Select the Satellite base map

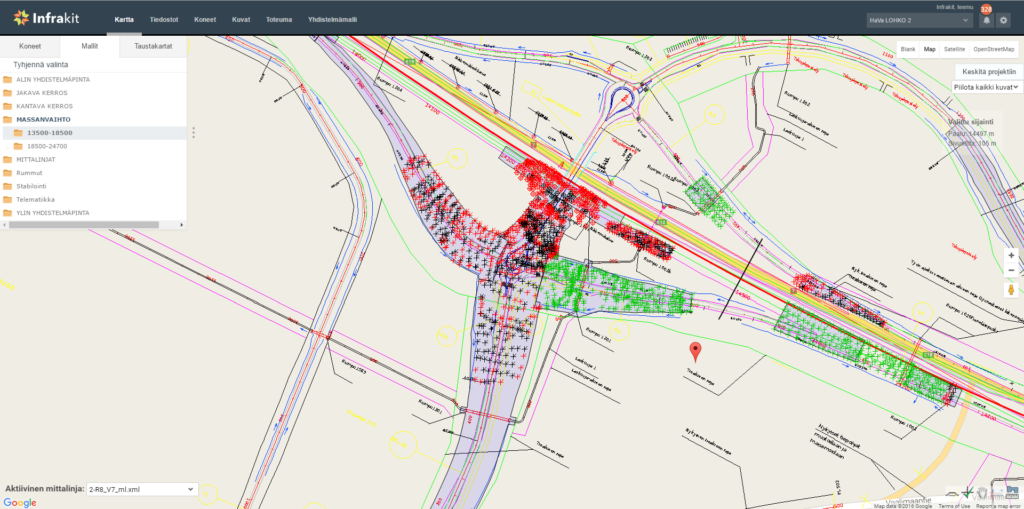pos(954,48)
